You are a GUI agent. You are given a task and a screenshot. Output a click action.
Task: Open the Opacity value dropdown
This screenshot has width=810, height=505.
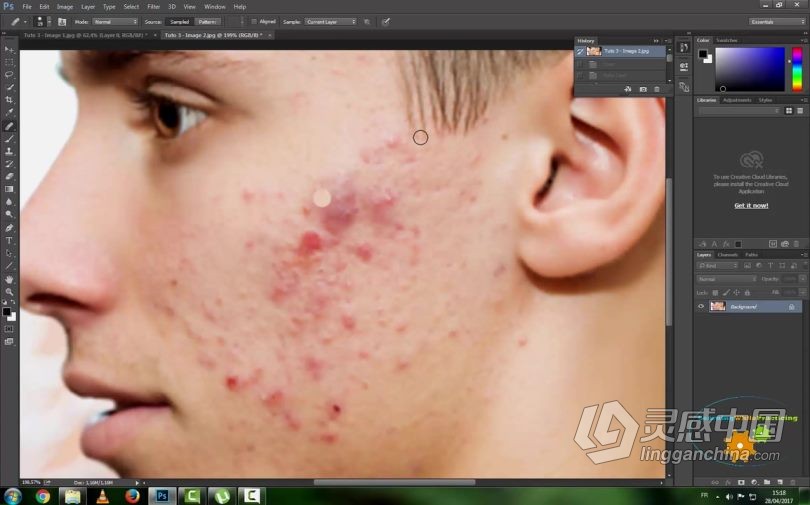point(803,279)
